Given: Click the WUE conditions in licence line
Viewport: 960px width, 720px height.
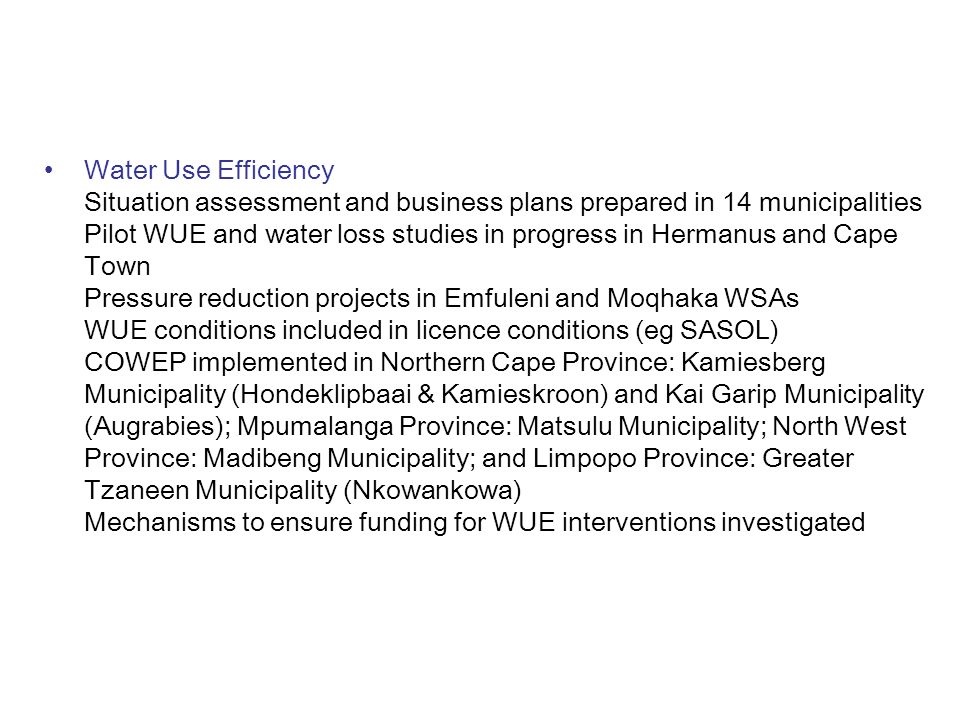Looking at the screenshot, I should tap(431, 330).
